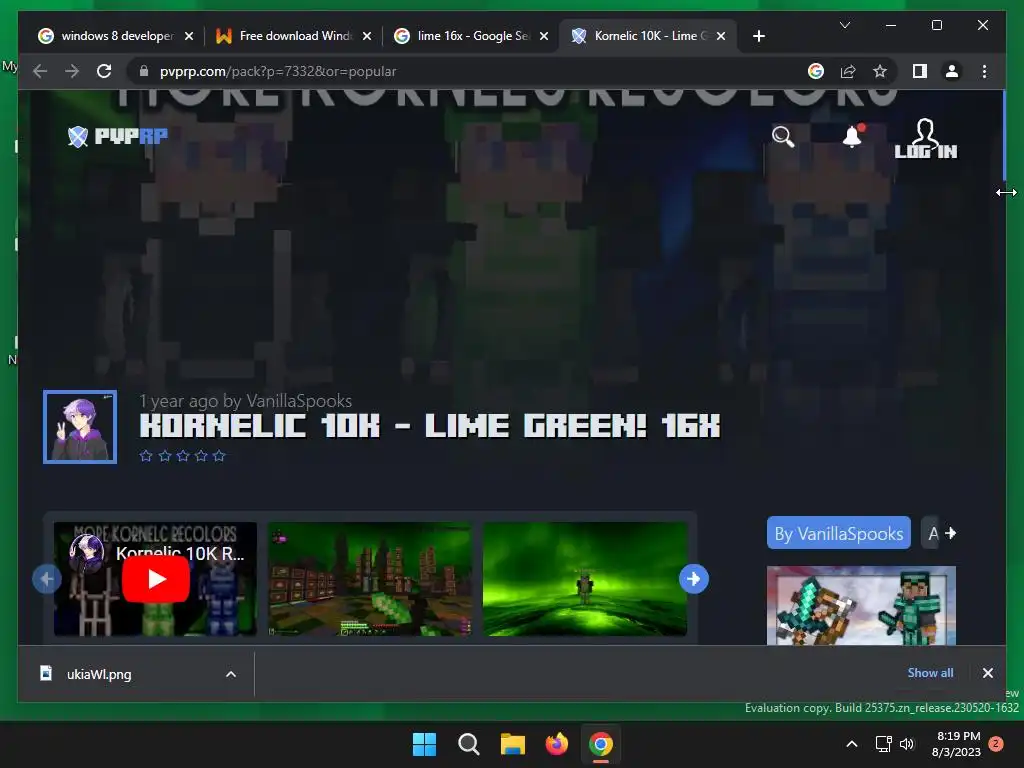Open a new tab

tap(758, 36)
